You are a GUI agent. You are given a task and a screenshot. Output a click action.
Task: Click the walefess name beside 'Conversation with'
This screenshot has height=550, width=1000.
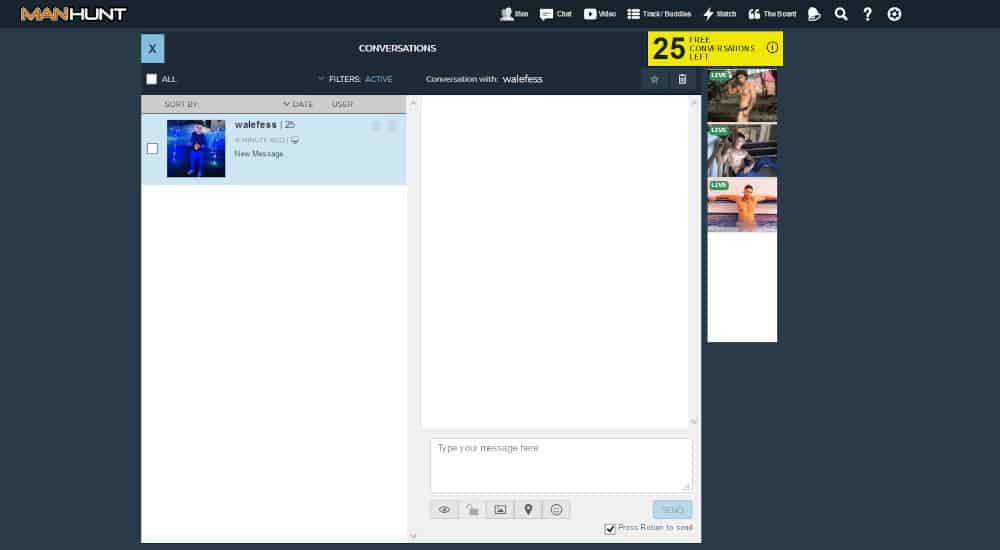tap(523, 79)
